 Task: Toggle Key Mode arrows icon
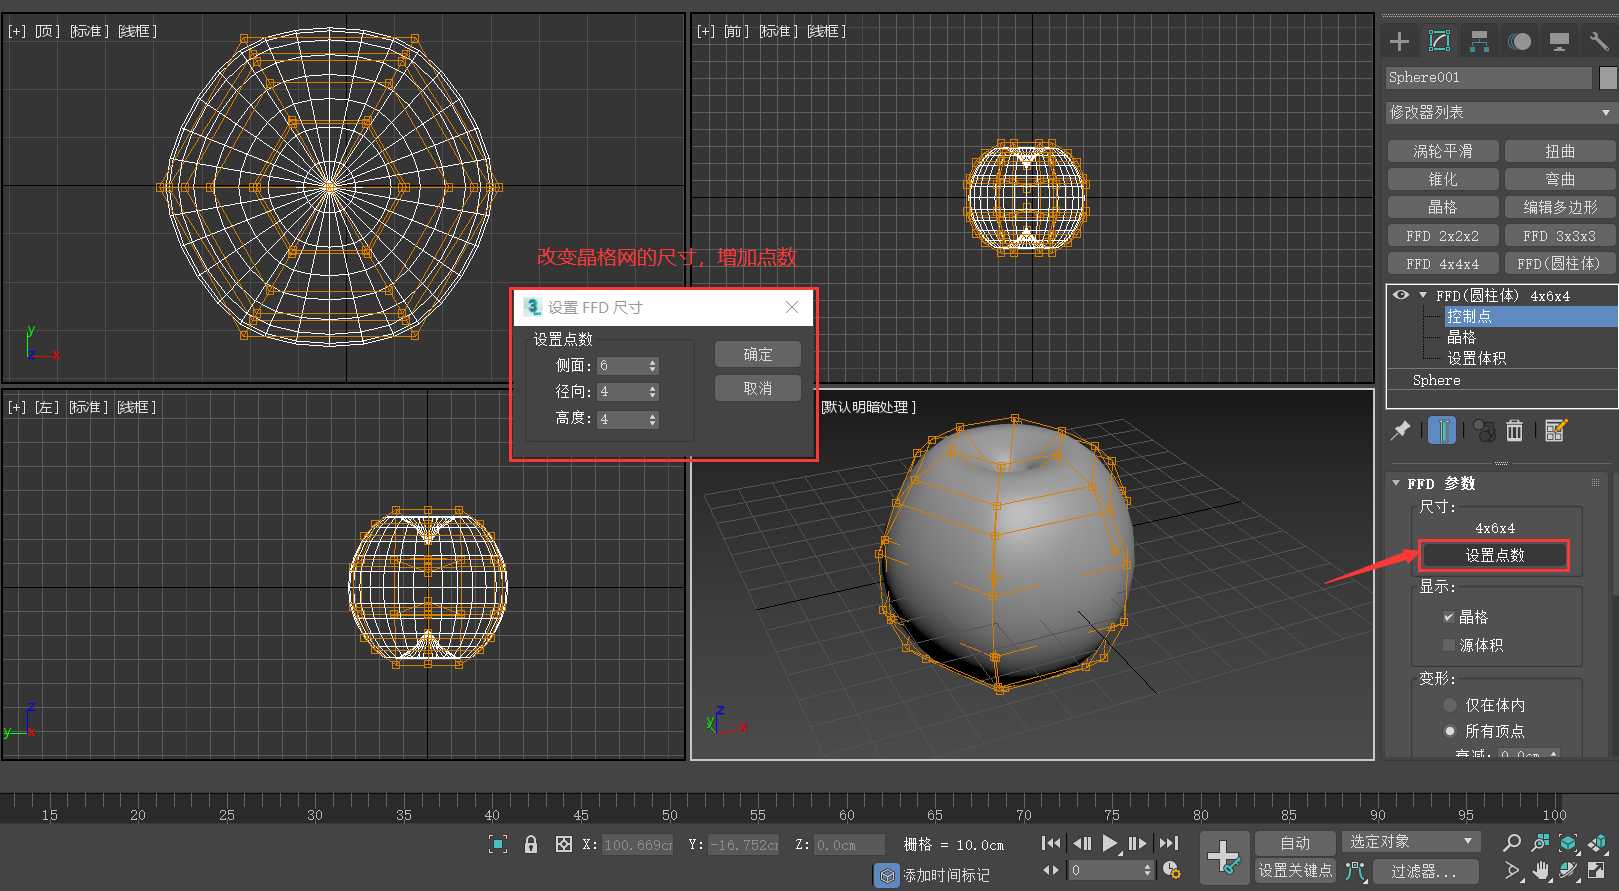pyautogui.click(x=1051, y=870)
